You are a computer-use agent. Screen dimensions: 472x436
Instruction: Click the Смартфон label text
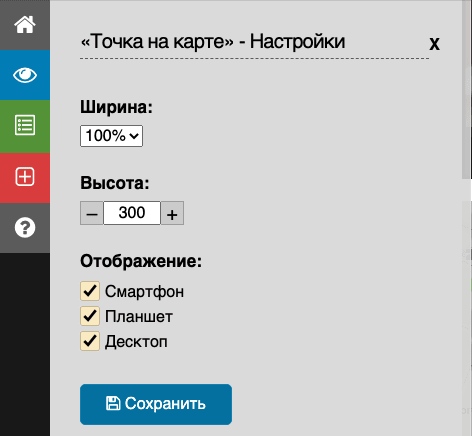pos(144,292)
